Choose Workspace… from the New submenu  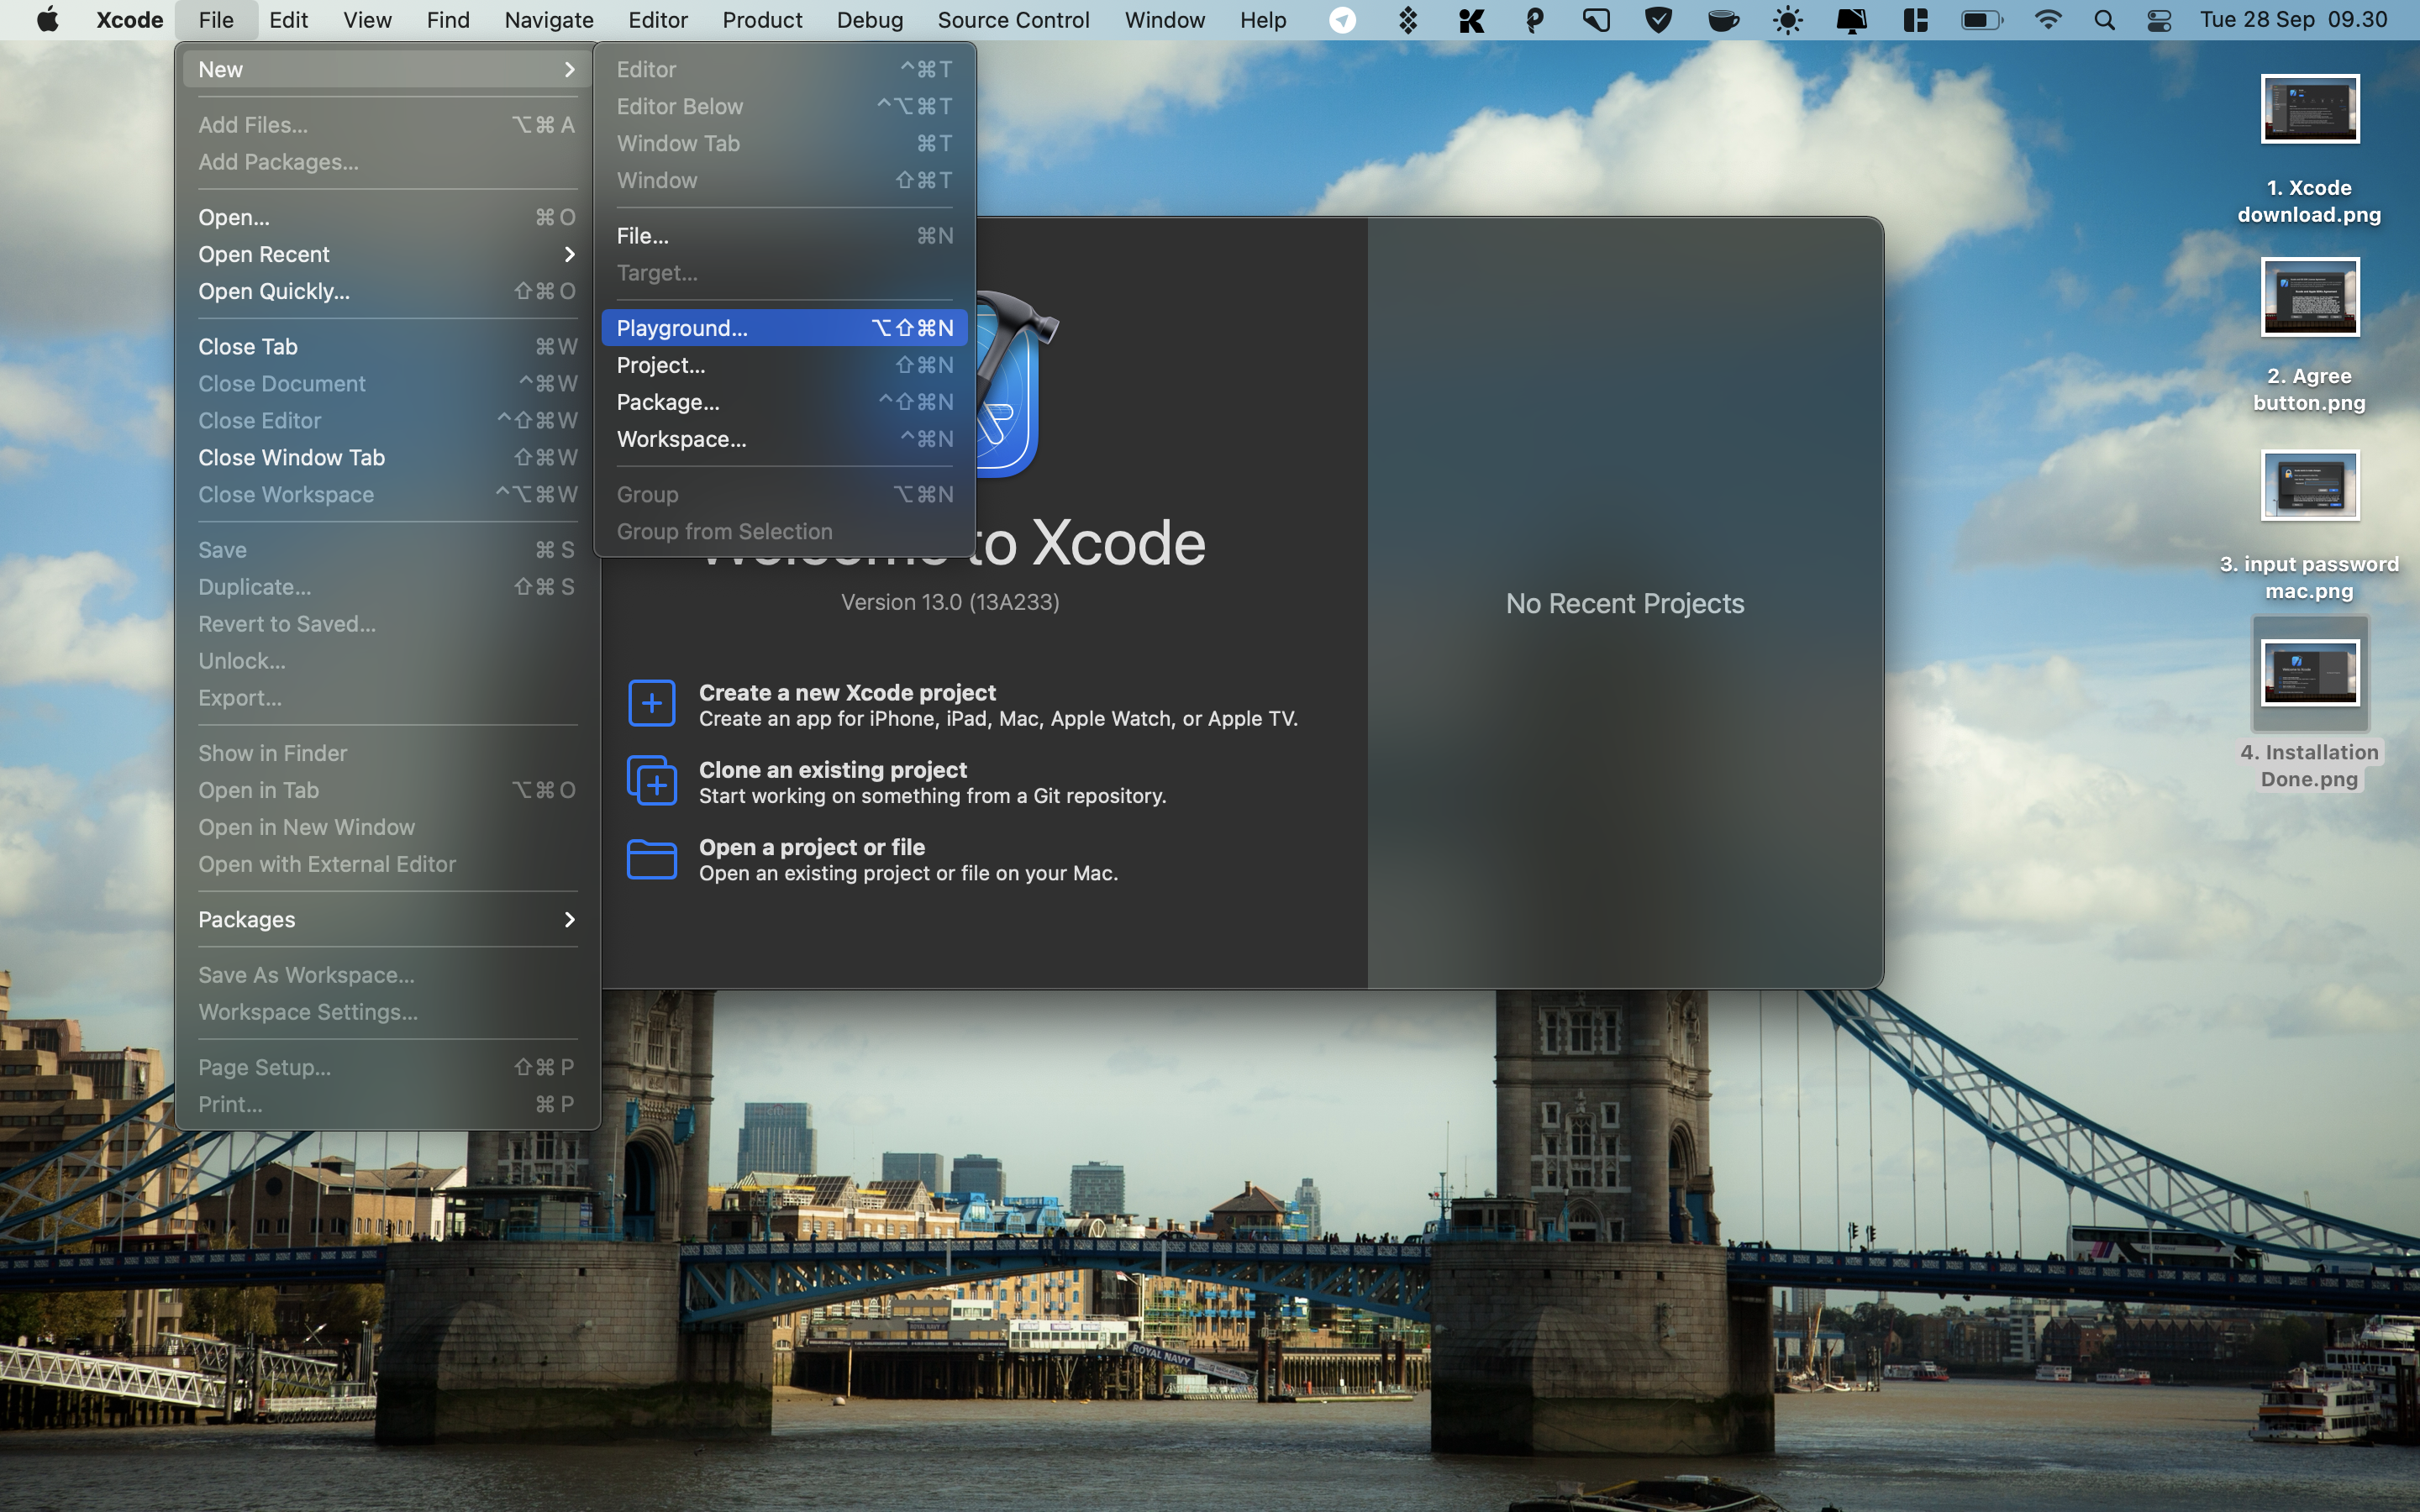[x=785, y=439]
